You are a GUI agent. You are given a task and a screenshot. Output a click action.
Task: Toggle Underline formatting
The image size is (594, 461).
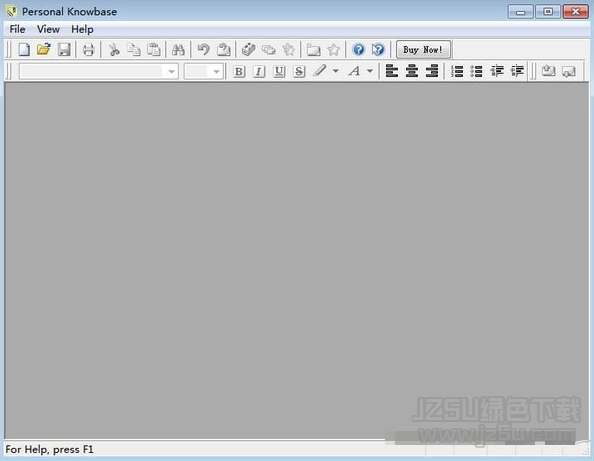point(279,71)
